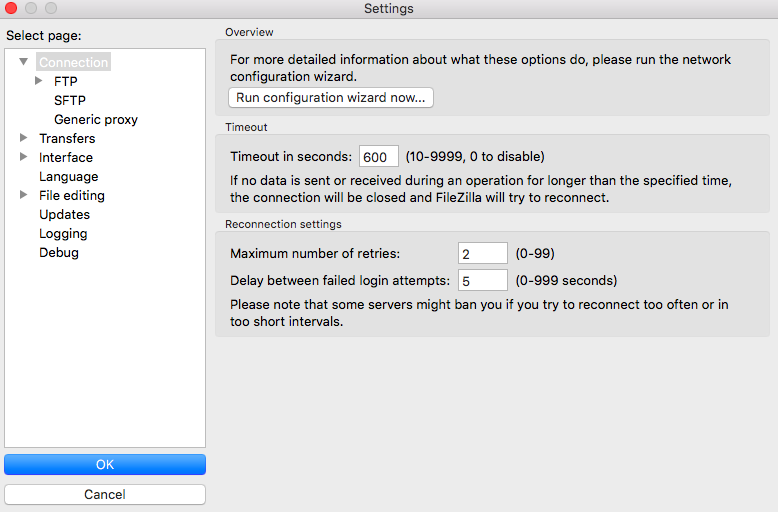Click the 'Timeout in seconds:' label

coord(291,157)
